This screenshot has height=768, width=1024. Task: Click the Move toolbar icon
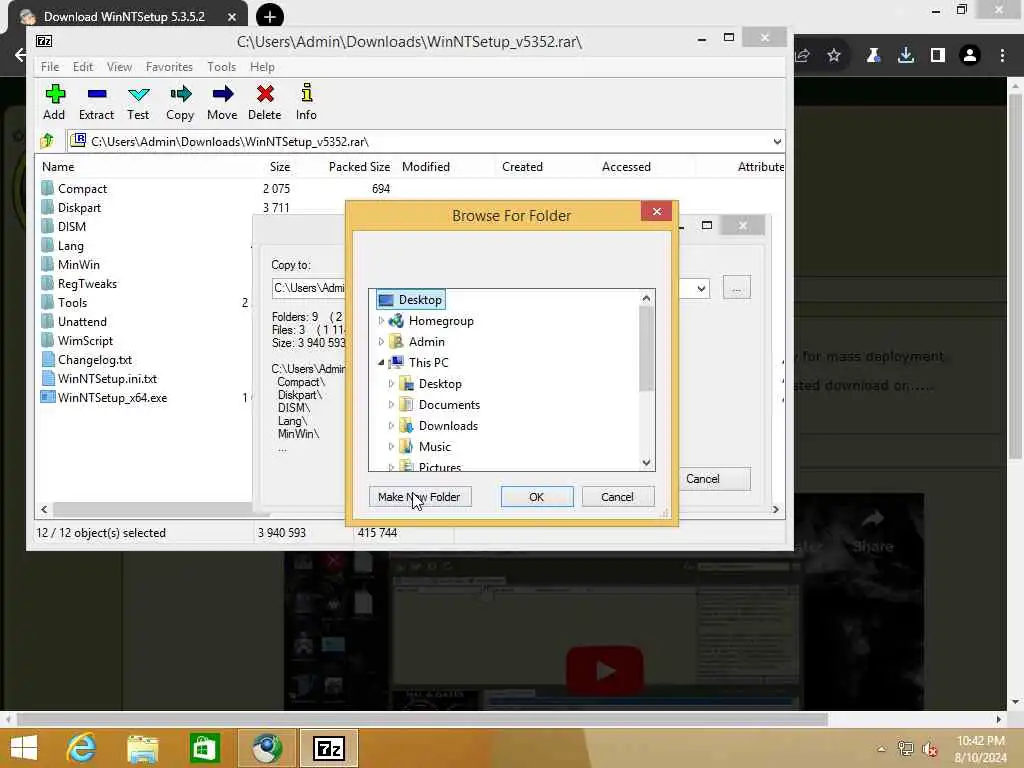tap(222, 102)
